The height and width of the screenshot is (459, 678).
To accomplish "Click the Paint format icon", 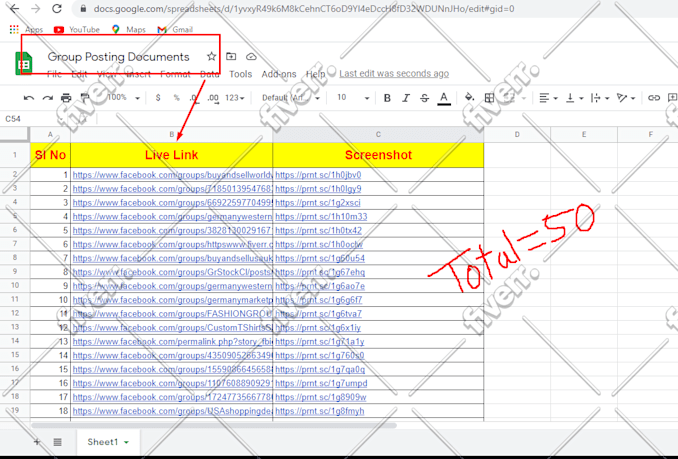I will (85, 98).
